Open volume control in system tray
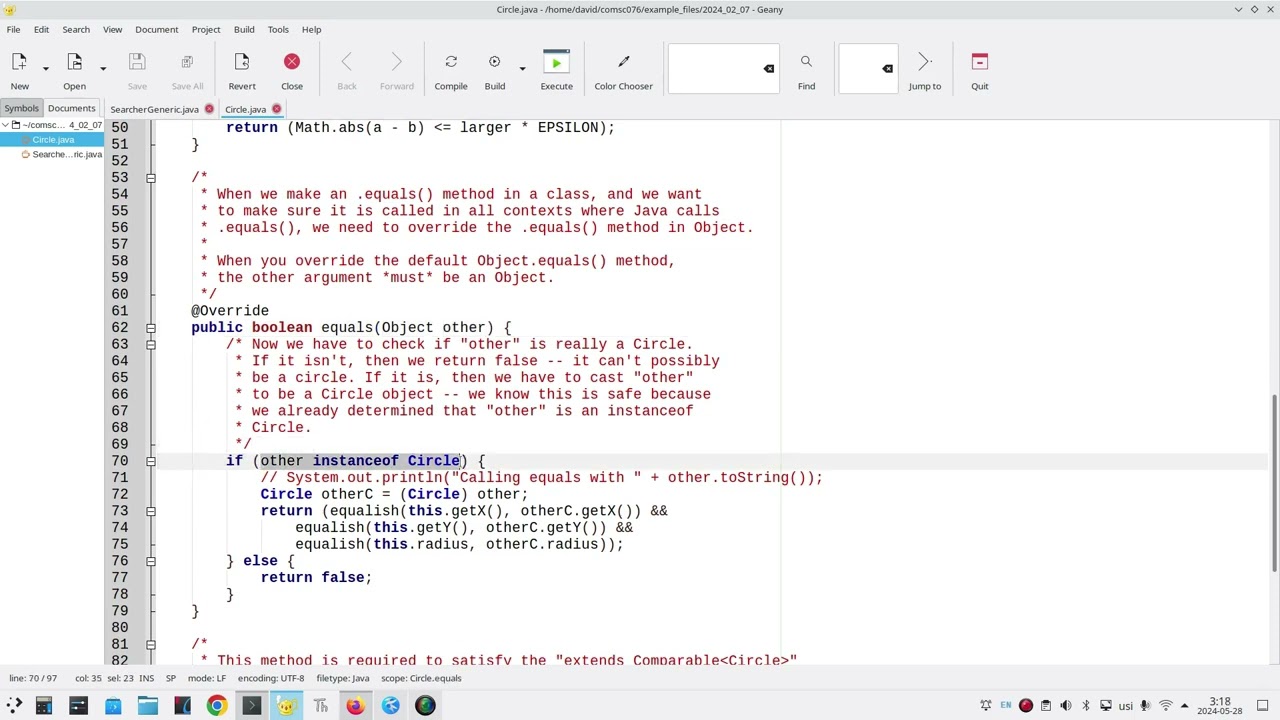 point(1066,706)
